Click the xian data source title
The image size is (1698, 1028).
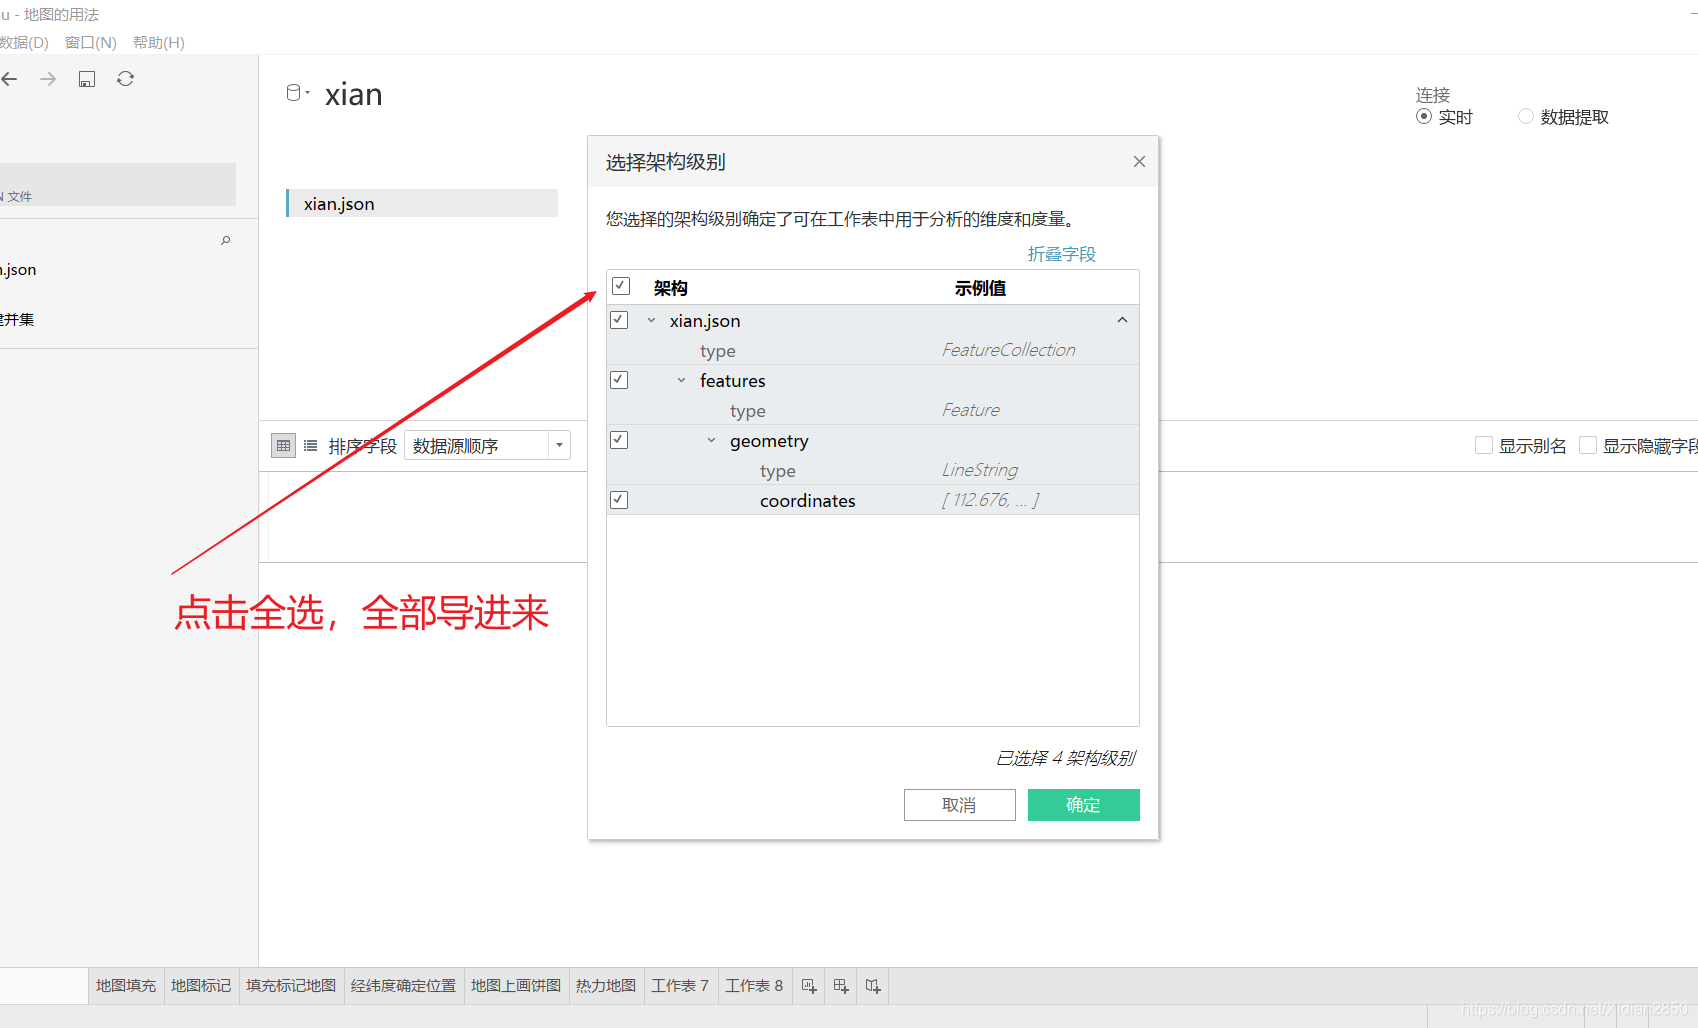pos(354,94)
